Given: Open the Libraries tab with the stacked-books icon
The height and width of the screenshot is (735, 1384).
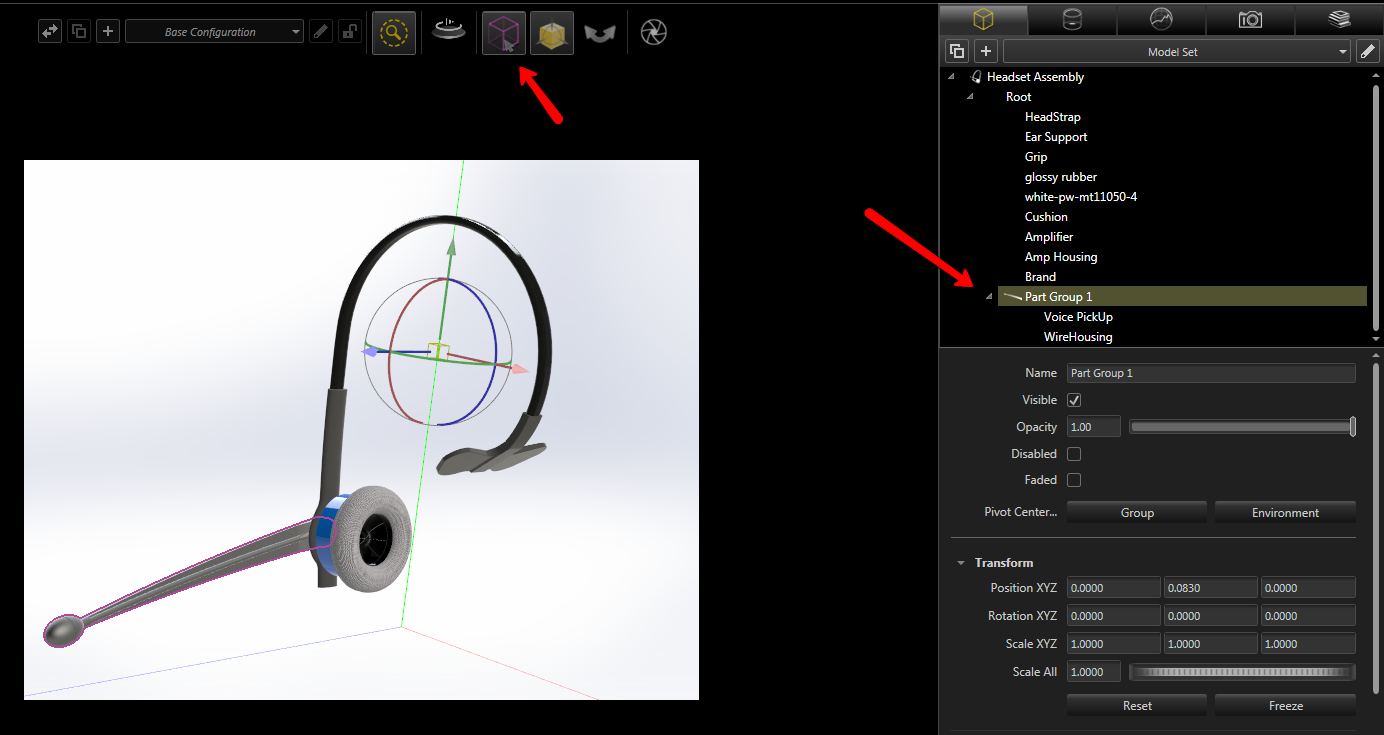Looking at the screenshot, I should coord(1339,19).
